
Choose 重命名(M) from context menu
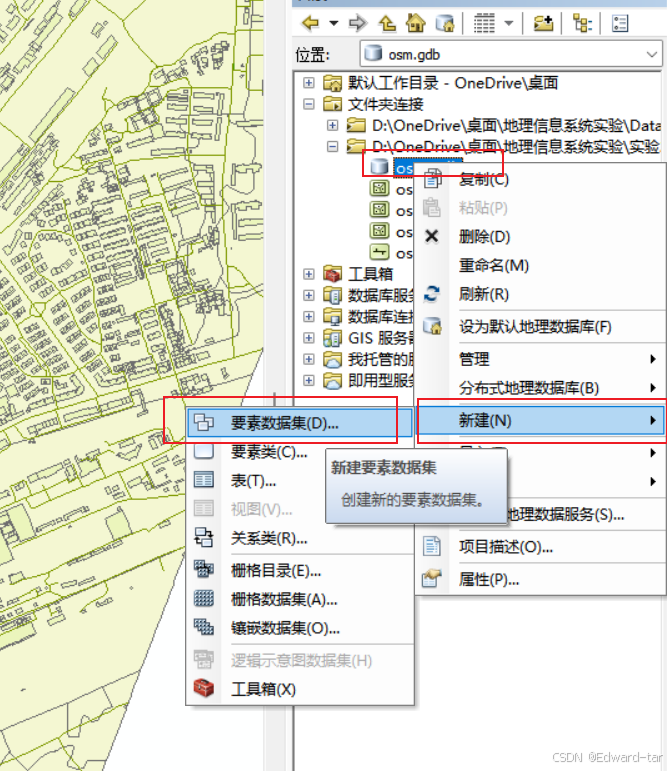494,266
